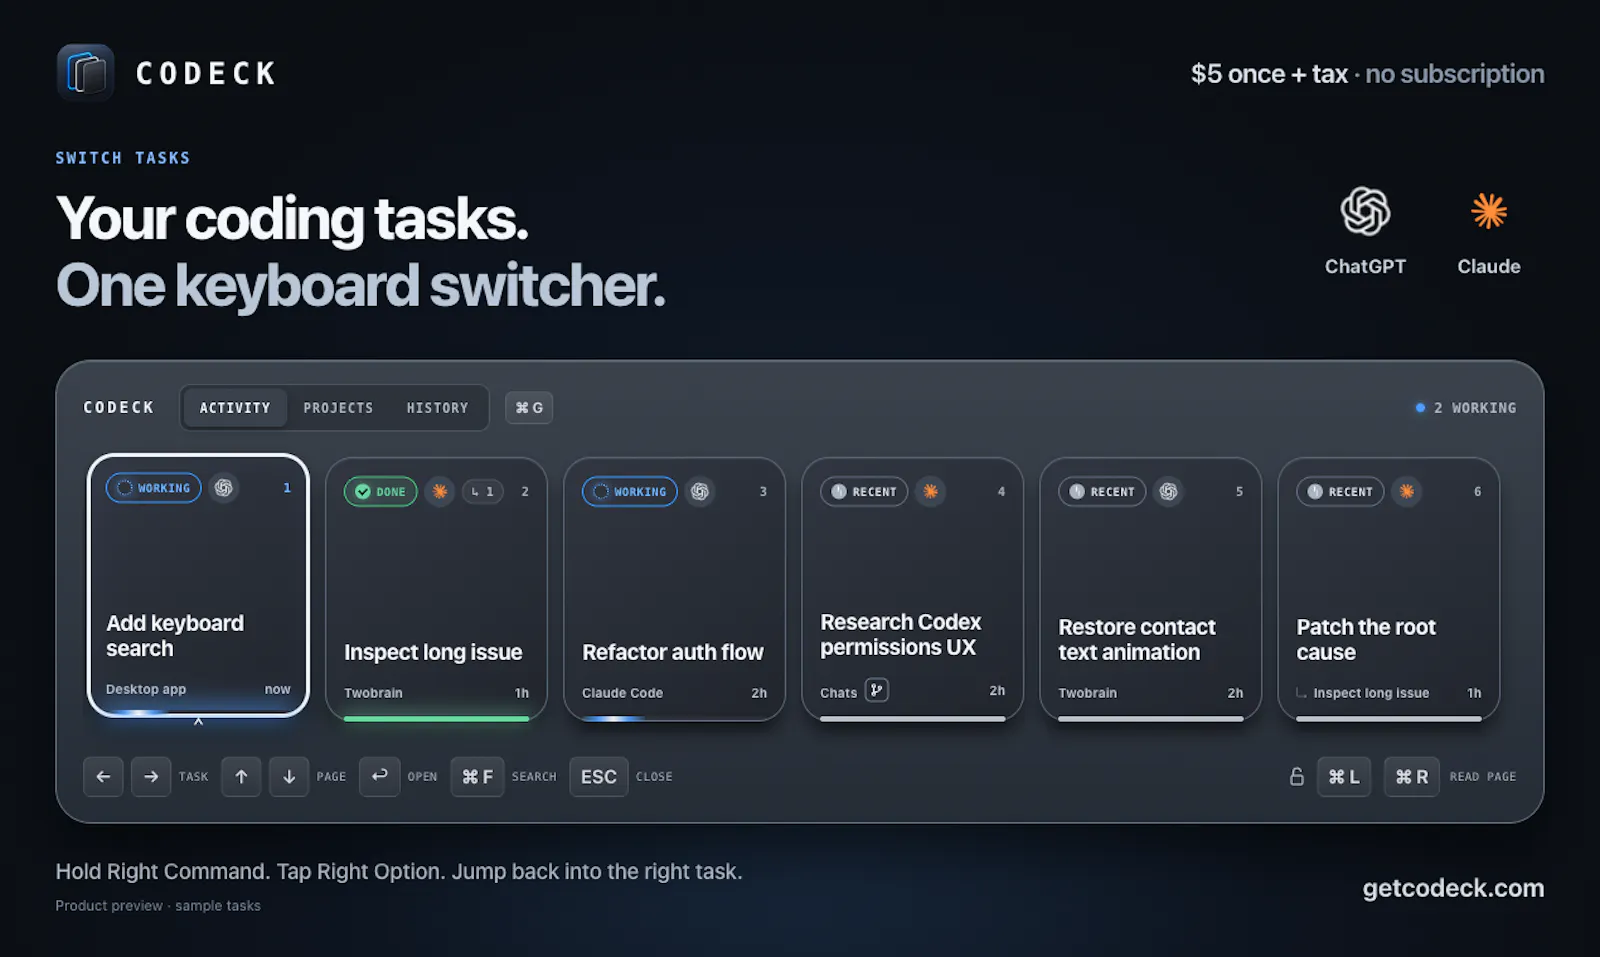Screen dimensions: 1600x957
Task: Click the ⌘G shortcut button
Action: 529,408
